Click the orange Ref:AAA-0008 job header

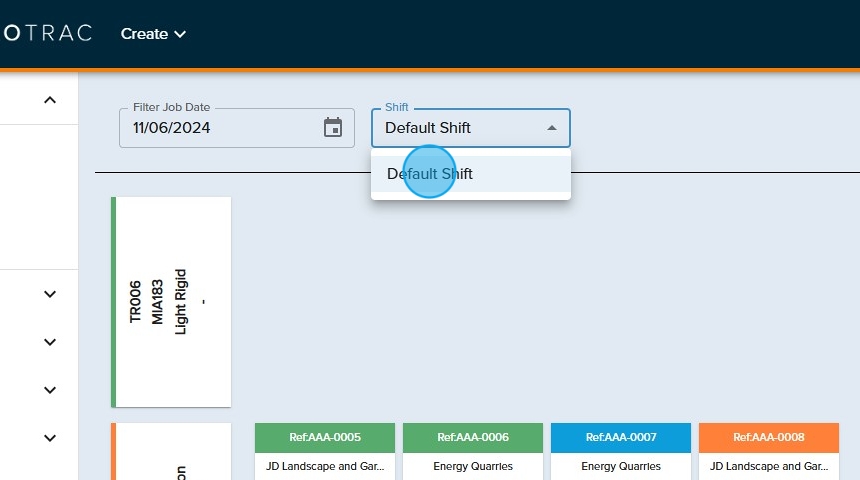[769, 437]
